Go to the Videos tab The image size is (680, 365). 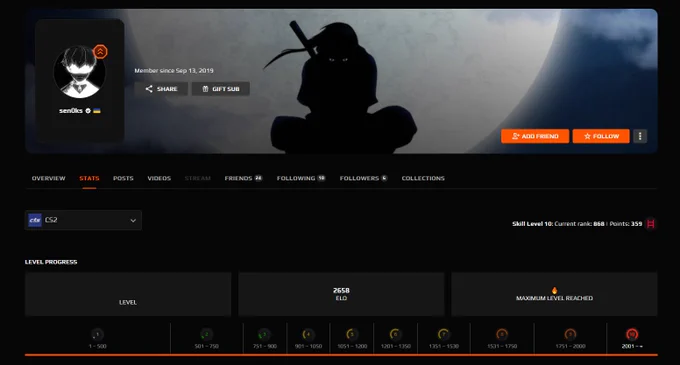[x=159, y=178]
